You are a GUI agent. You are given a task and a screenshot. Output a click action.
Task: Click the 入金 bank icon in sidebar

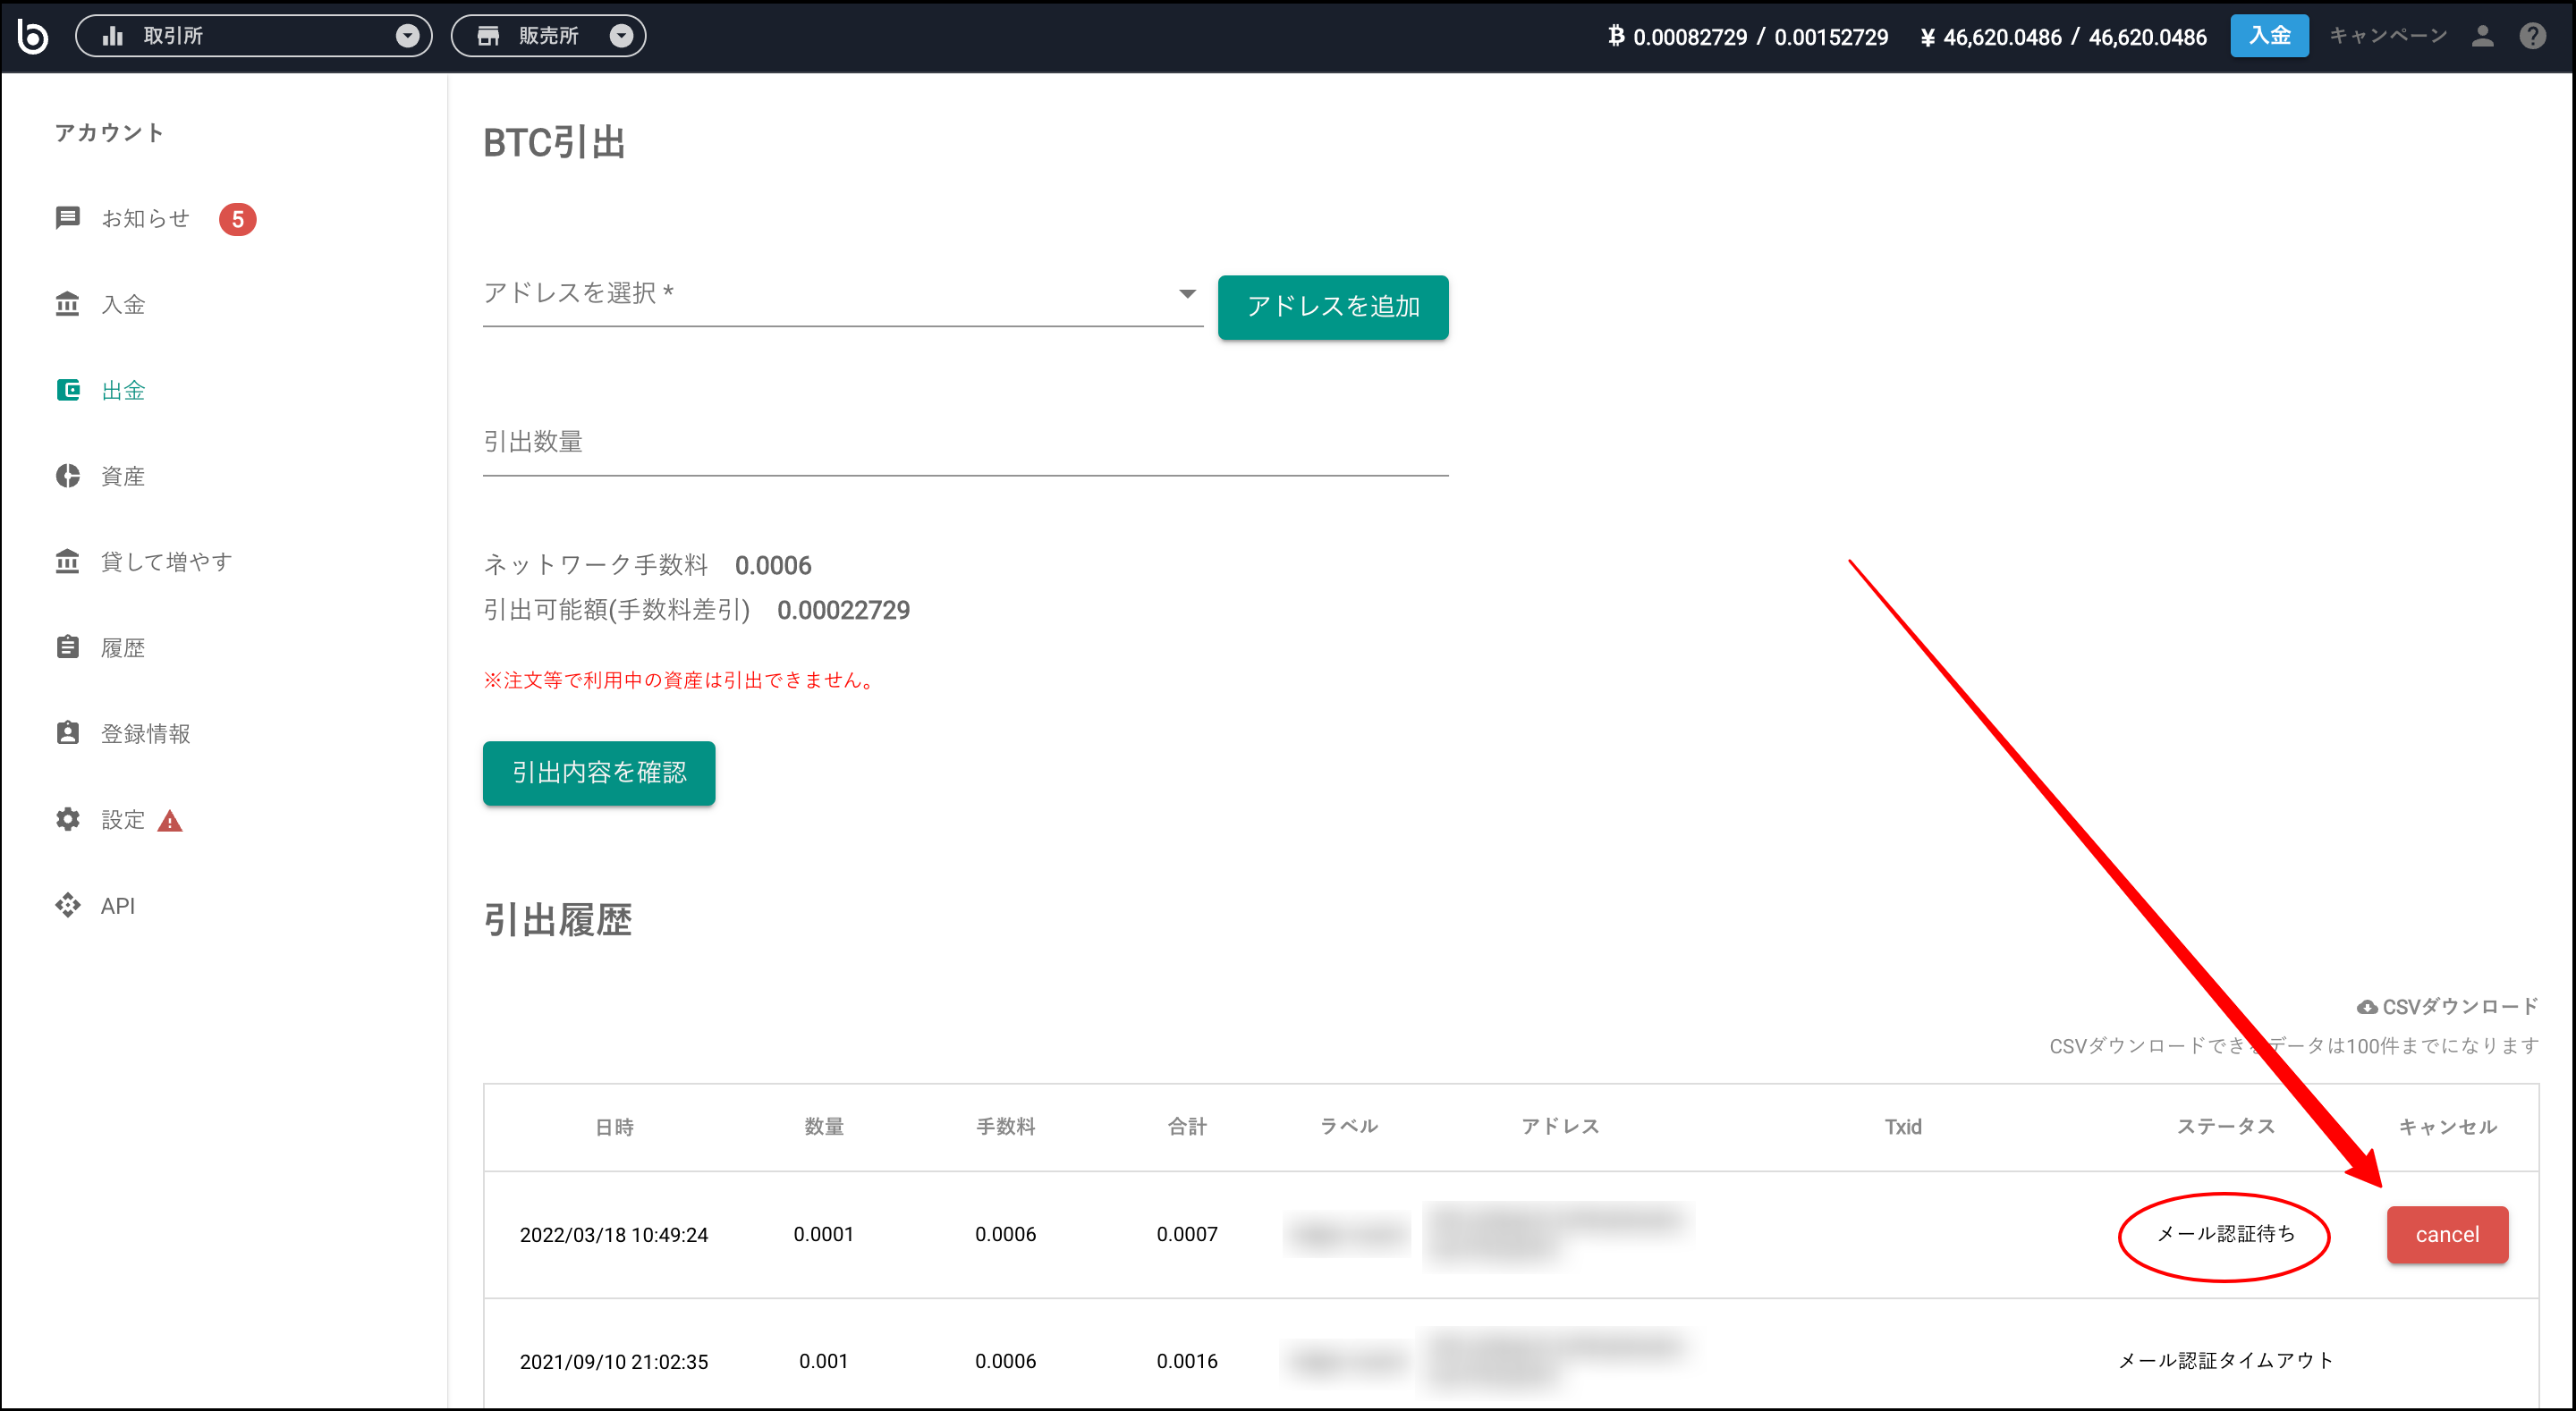click(x=67, y=304)
